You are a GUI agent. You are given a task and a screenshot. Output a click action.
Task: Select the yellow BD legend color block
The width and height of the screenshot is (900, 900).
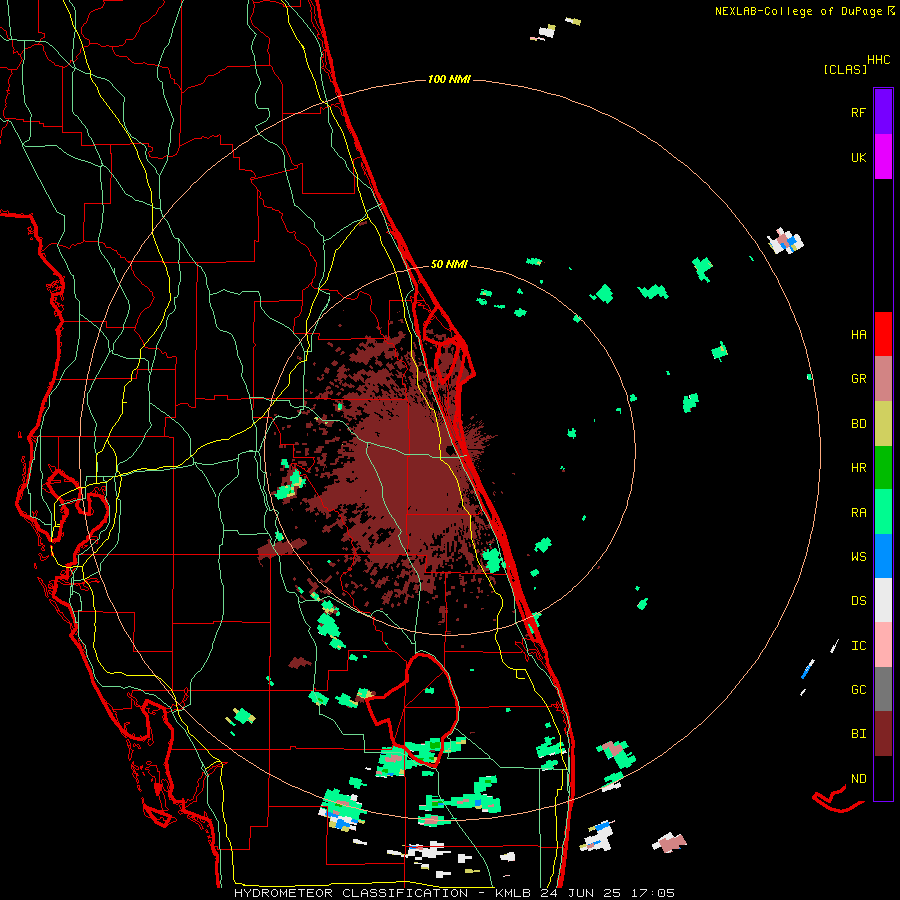pos(883,424)
